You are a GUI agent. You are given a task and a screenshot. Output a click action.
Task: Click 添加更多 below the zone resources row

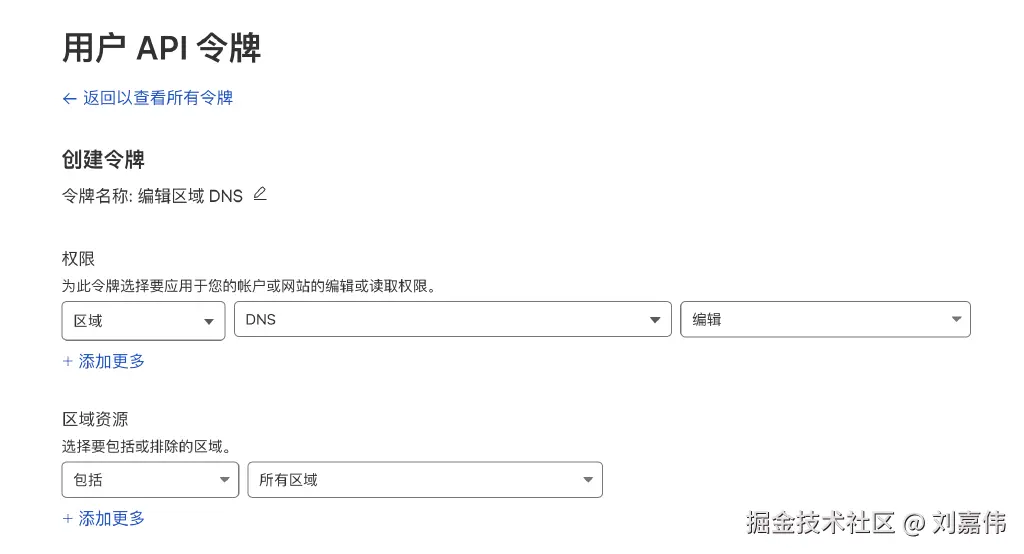pyautogui.click(x=112, y=519)
